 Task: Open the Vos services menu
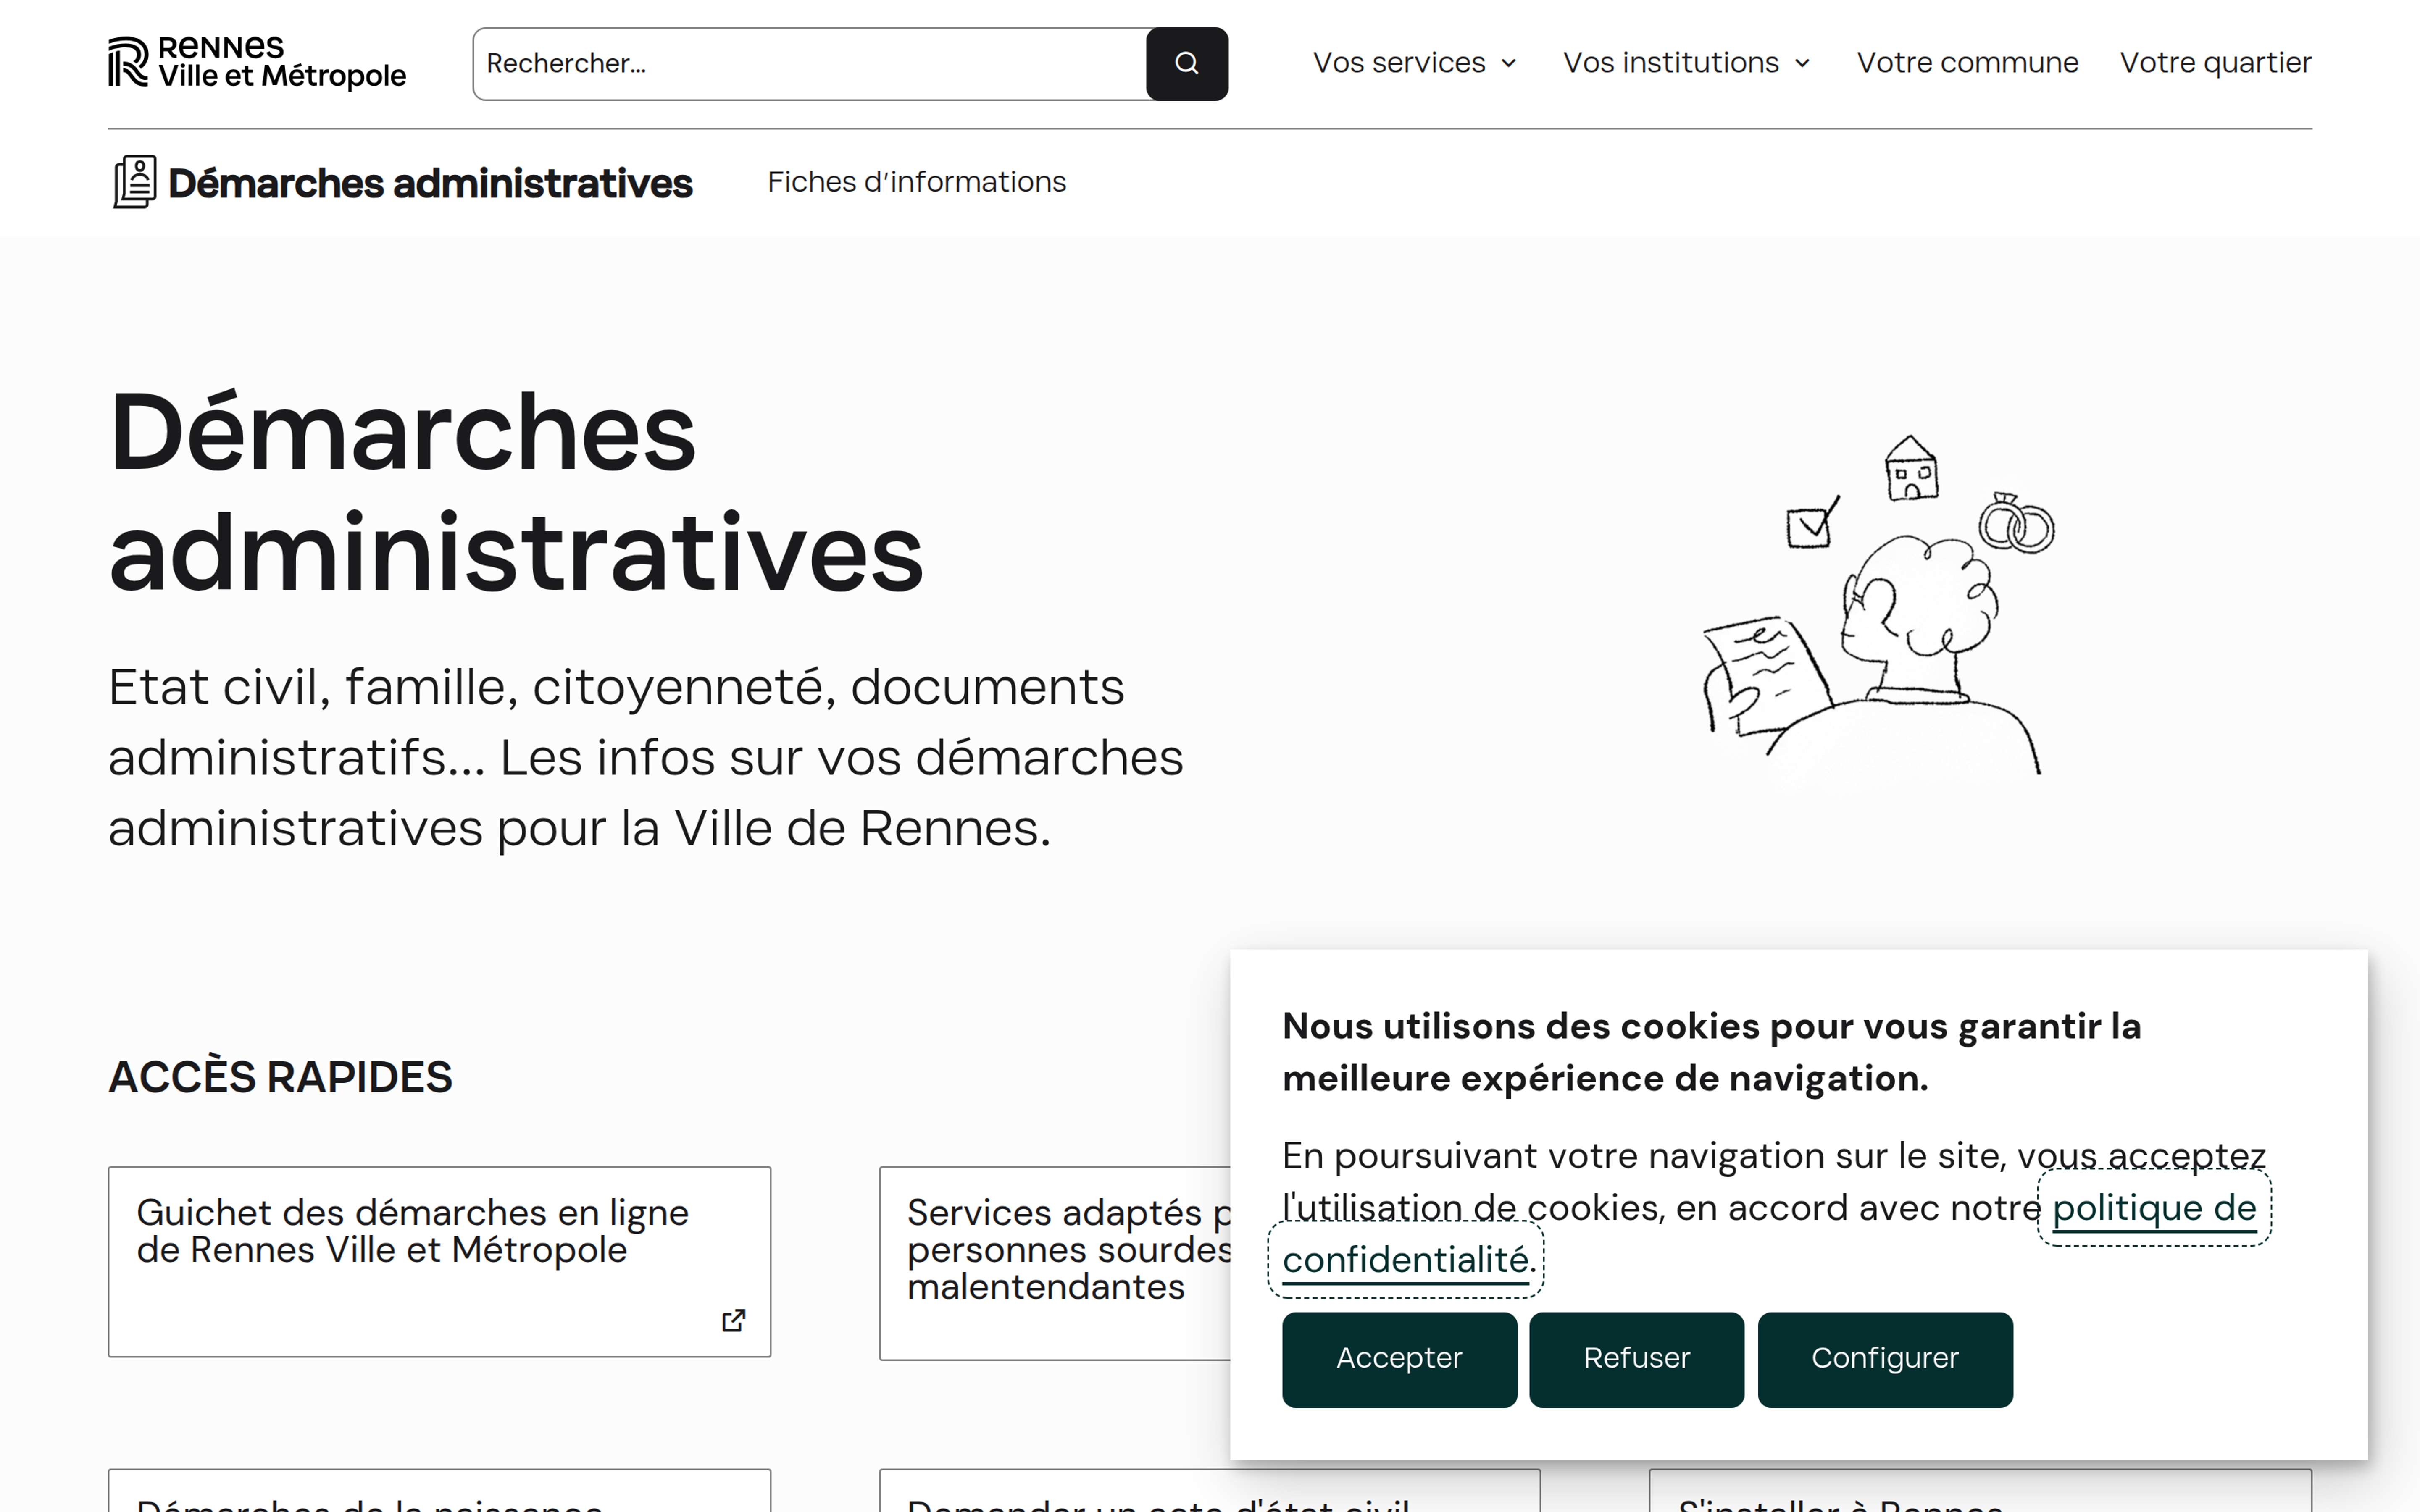coord(1399,63)
